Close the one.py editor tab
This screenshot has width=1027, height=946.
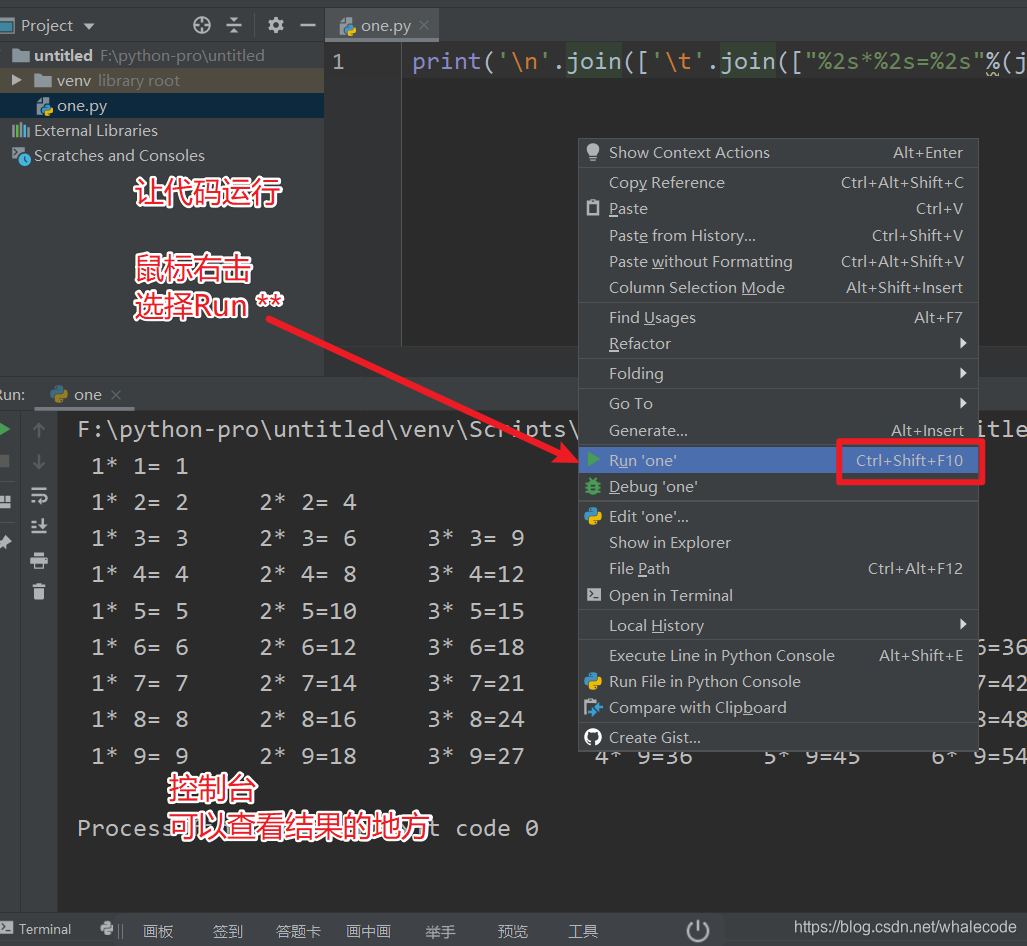pyautogui.click(x=424, y=25)
